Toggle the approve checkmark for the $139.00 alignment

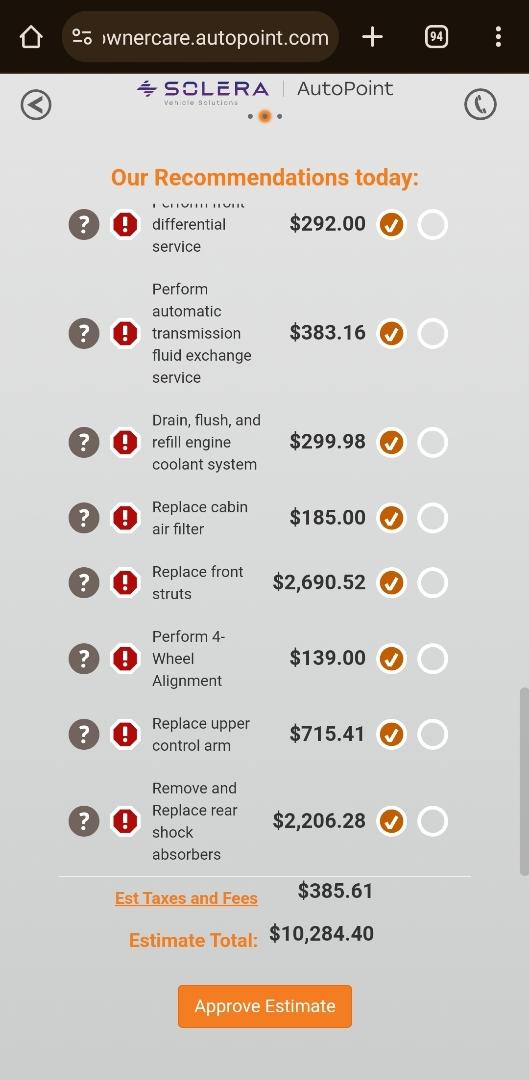click(x=391, y=658)
